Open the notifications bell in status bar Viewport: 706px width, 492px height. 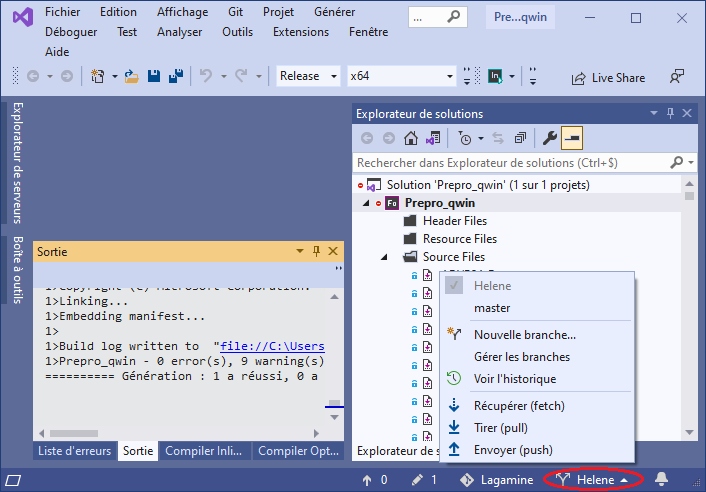(661, 480)
